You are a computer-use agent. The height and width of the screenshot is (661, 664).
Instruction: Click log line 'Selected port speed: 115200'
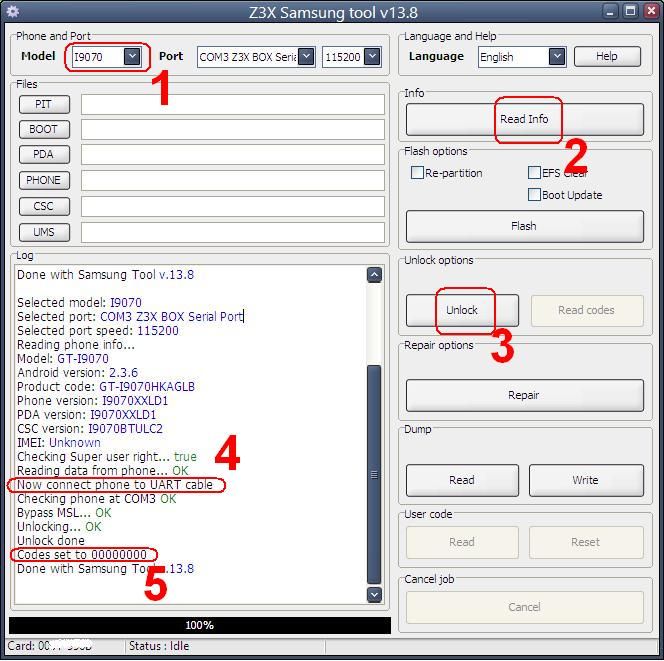pyautogui.click(x=98, y=331)
